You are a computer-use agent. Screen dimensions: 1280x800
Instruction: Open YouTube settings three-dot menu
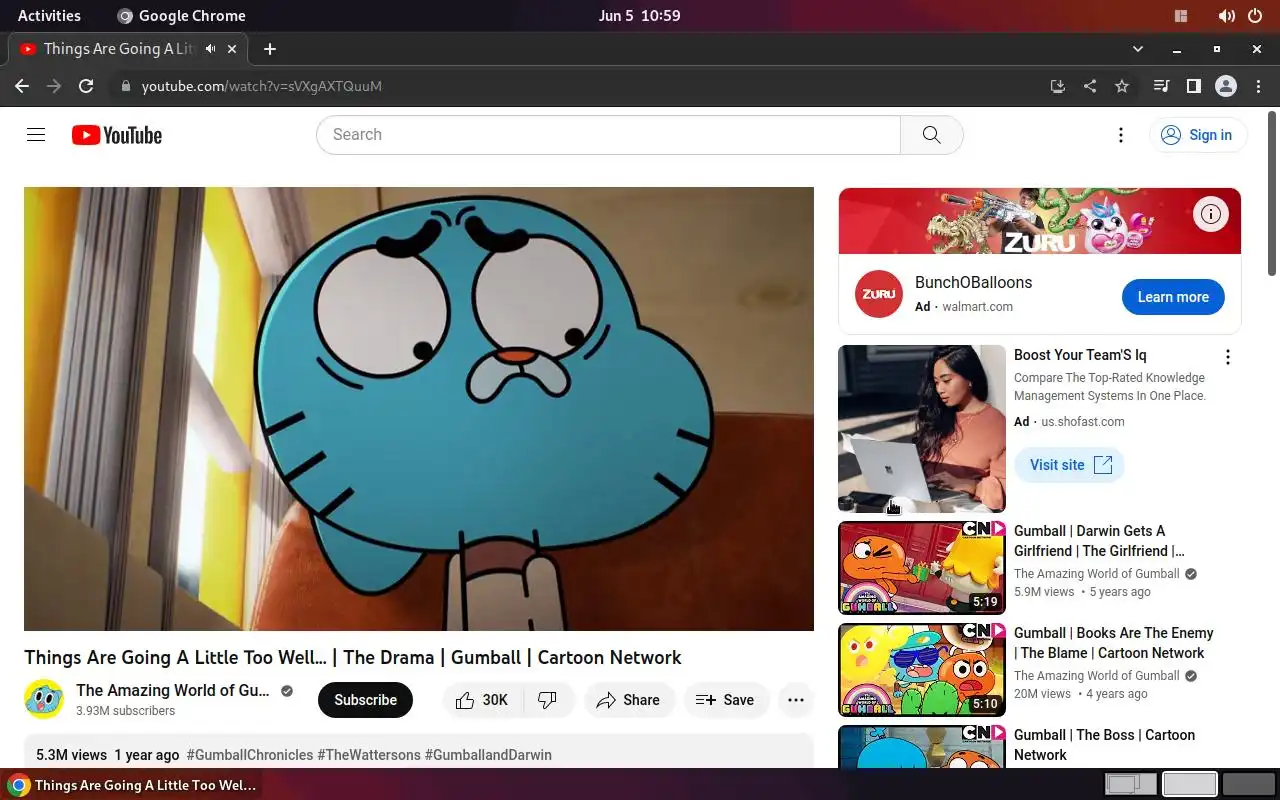pyautogui.click(x=1121, y=135)
